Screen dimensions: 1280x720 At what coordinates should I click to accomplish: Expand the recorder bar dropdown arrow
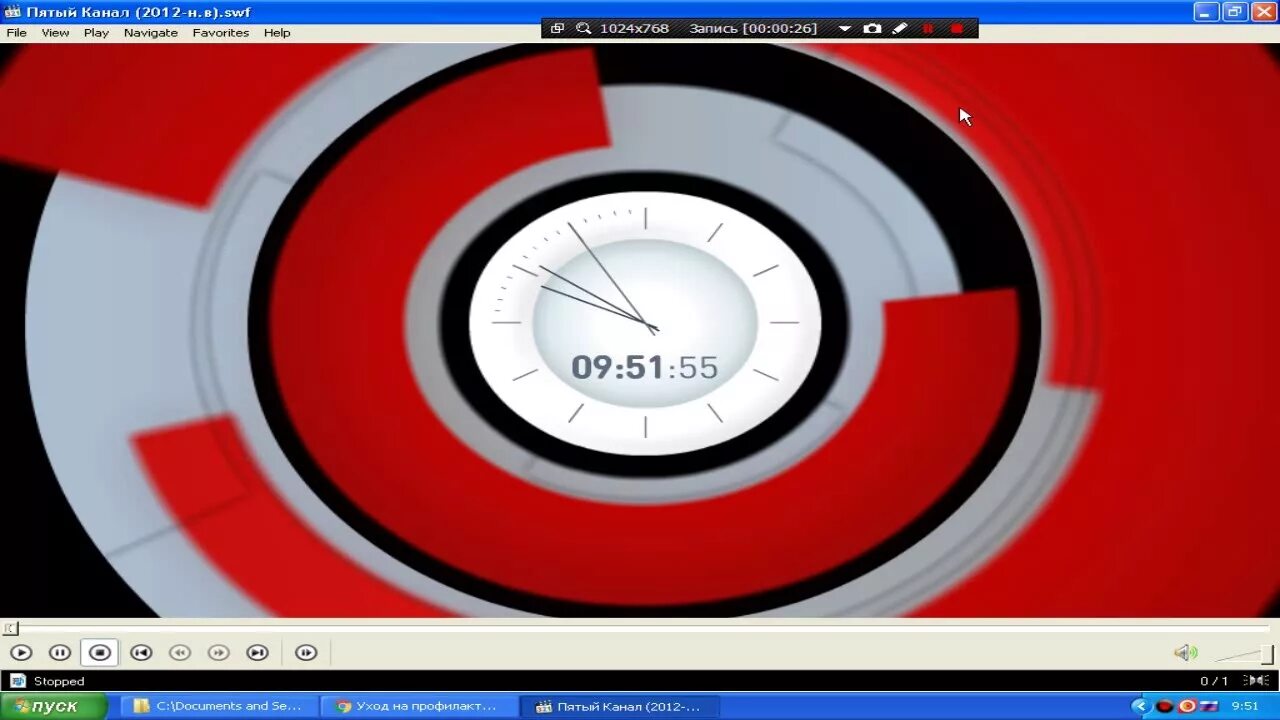click(844, 29)
